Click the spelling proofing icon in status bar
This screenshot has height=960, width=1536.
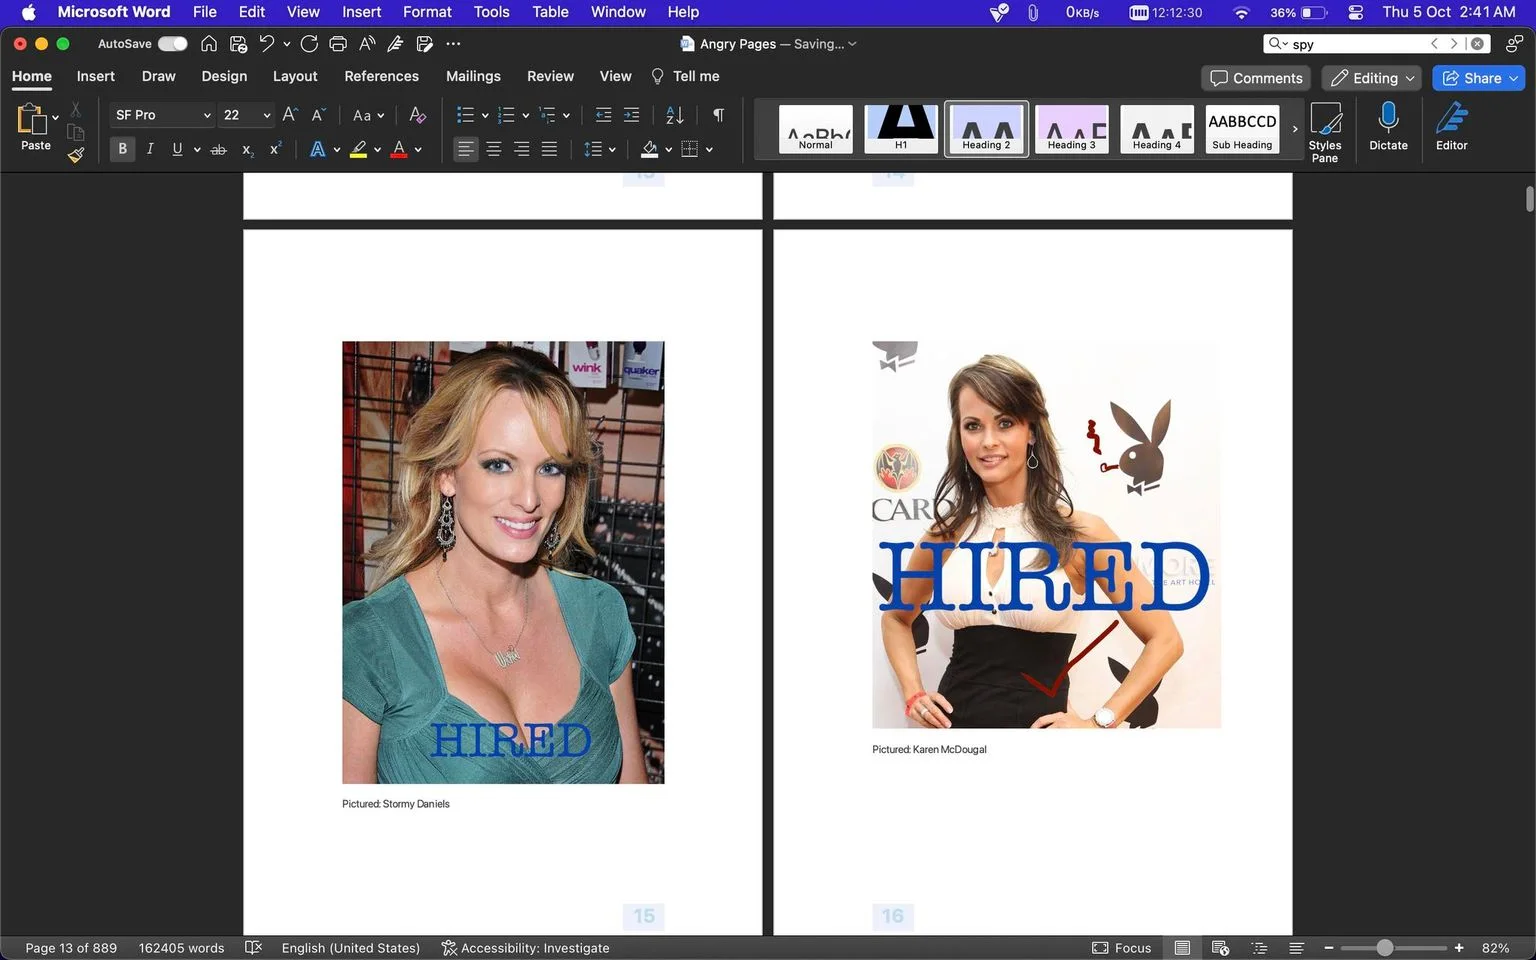[253, 947]
